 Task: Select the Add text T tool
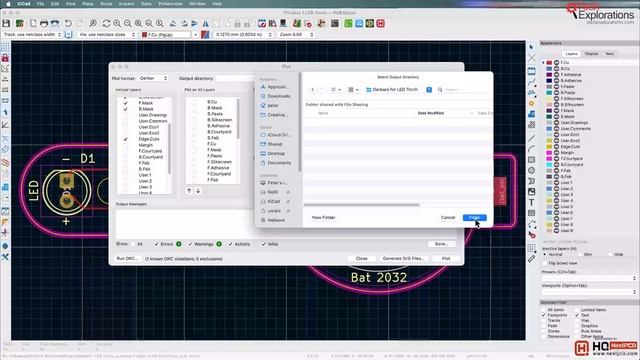coord(531,202)
